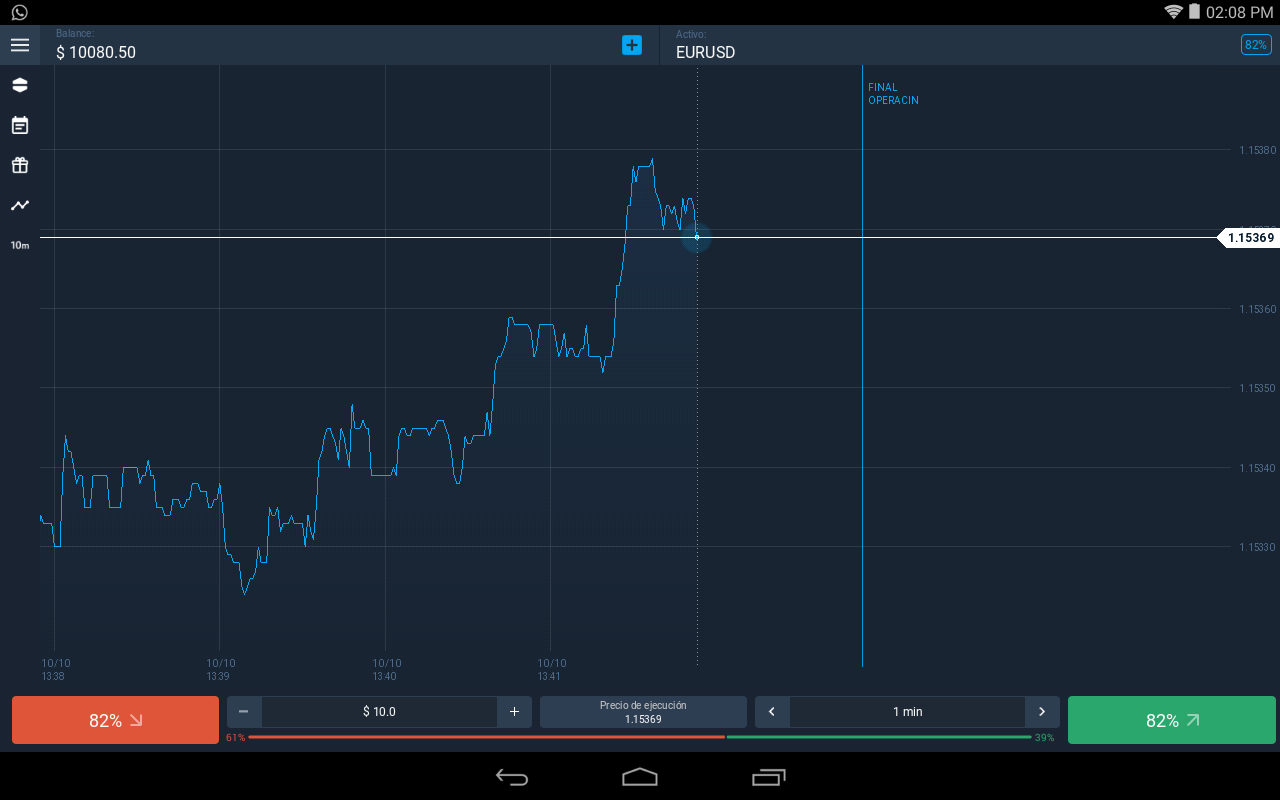Increase the investment amount with plus
The image size is (1280, 800).
(x=514, y=712)
